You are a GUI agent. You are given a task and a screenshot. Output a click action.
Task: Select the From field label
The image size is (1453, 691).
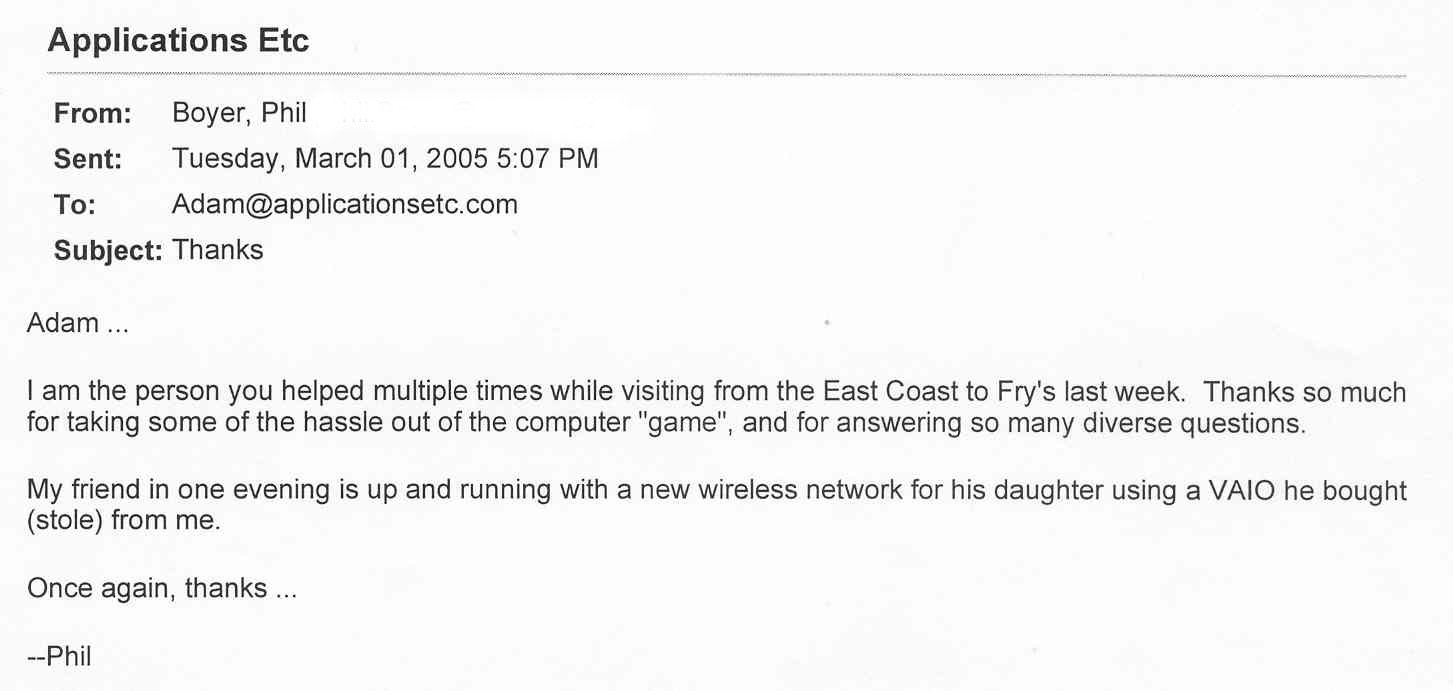93,114
